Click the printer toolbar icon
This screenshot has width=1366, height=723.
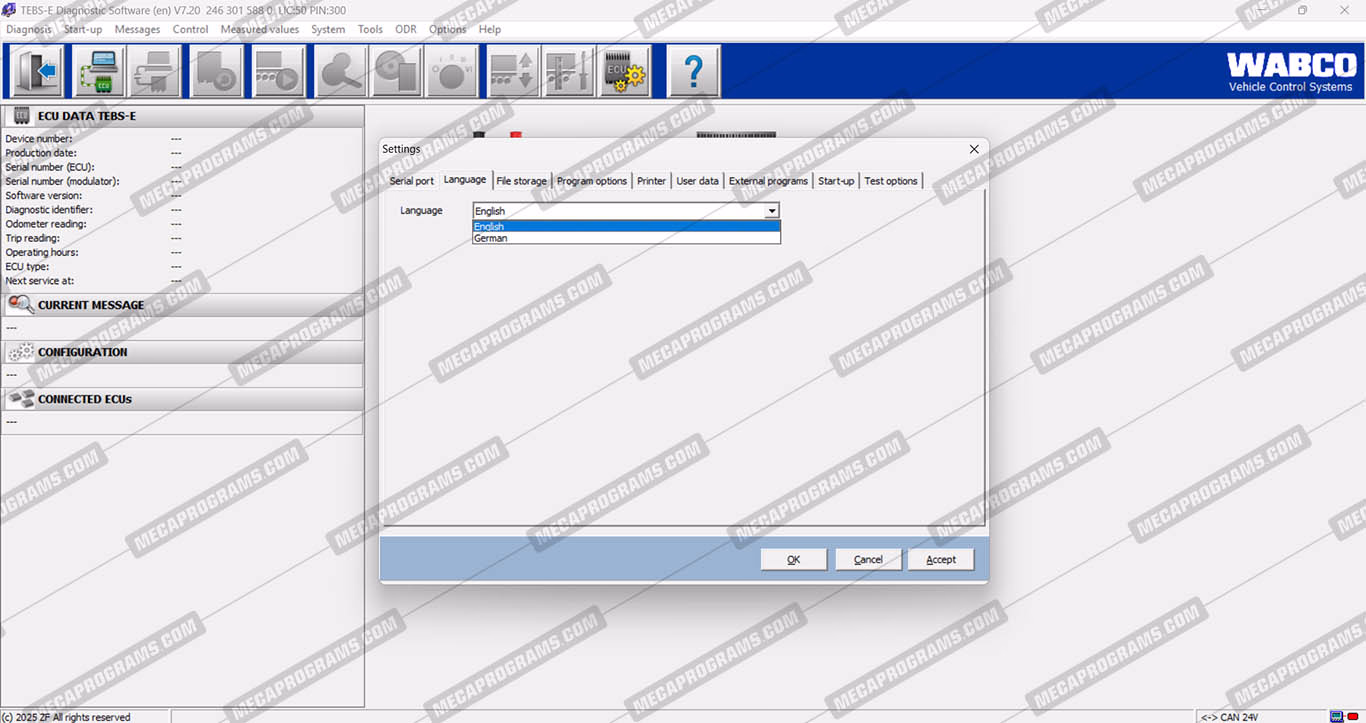156,72
